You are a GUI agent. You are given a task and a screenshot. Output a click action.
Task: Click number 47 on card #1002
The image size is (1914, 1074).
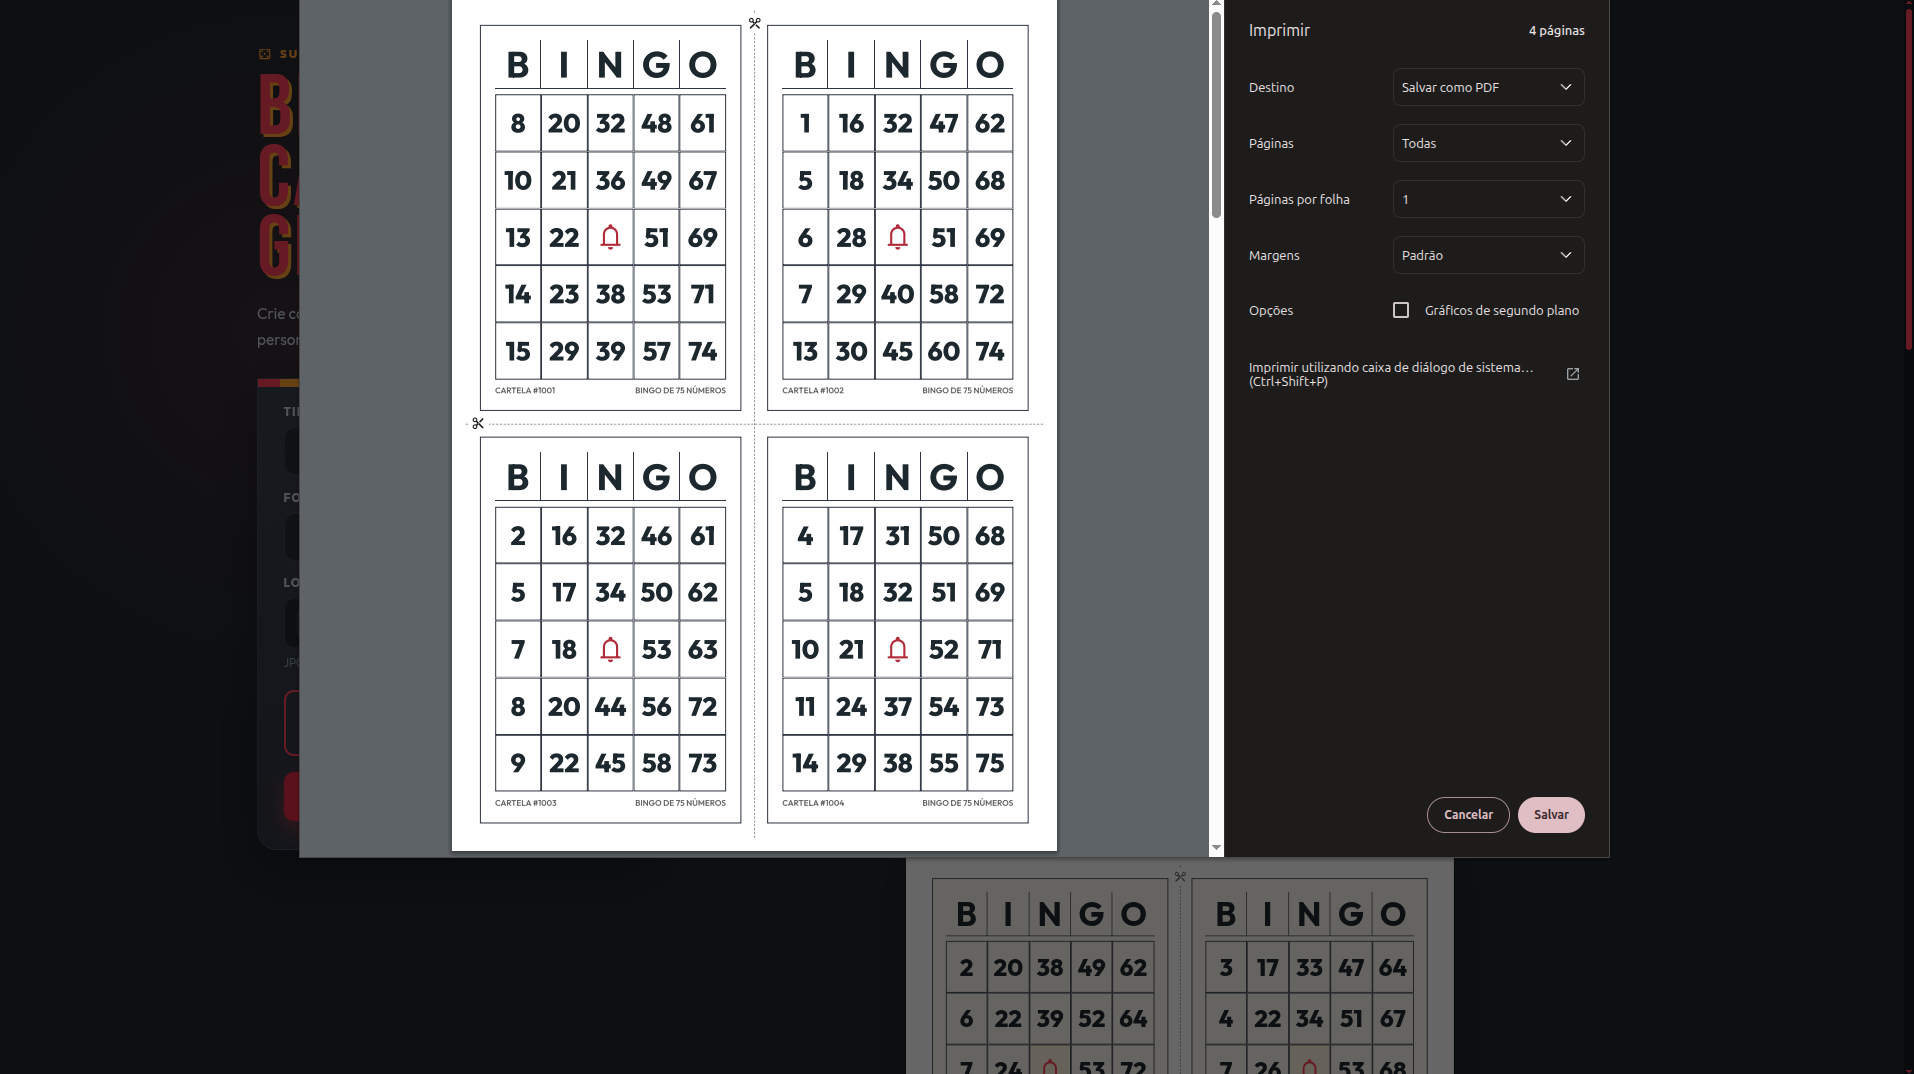[944, 123]
